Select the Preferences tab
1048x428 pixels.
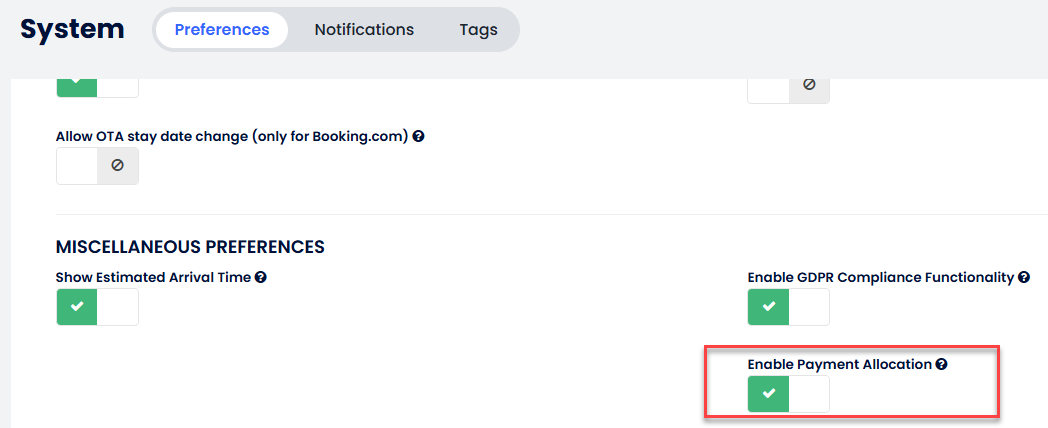click(x=222, y=30)
